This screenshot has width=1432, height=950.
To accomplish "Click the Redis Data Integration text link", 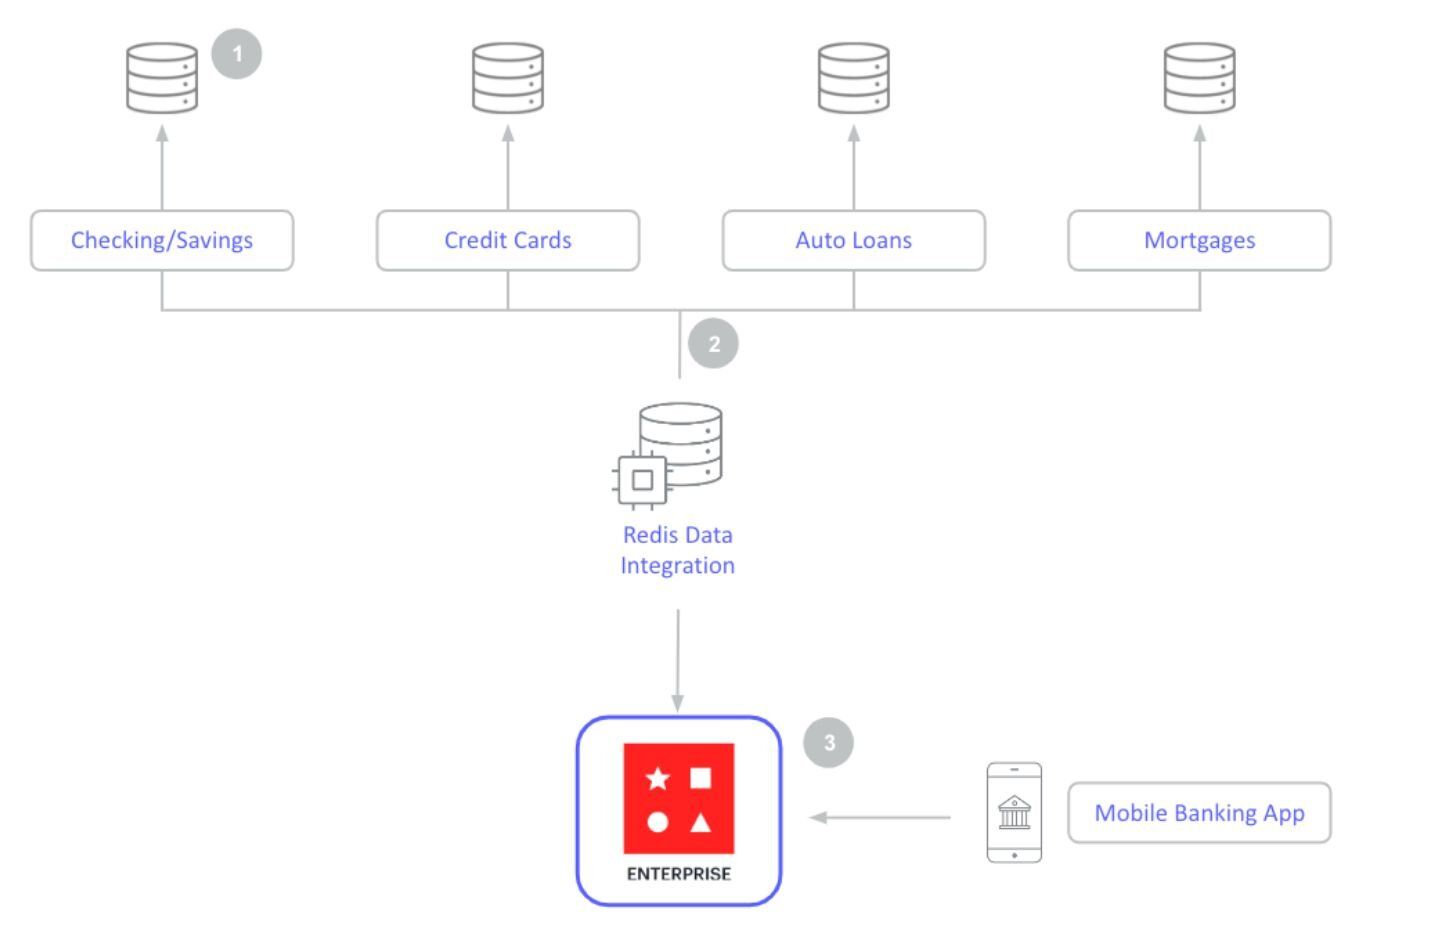I will tap(677, 550).
